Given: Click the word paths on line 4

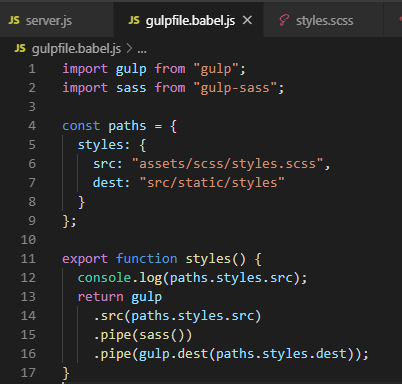Looking at the screenshot, I should [127, 126].
